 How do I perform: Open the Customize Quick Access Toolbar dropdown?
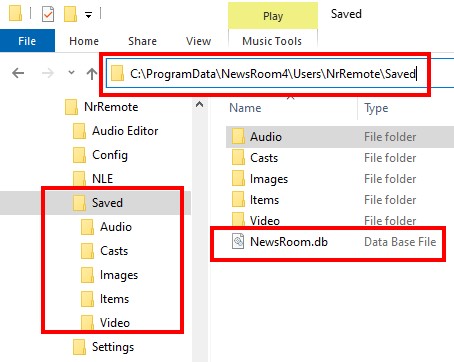coord(88,15)
